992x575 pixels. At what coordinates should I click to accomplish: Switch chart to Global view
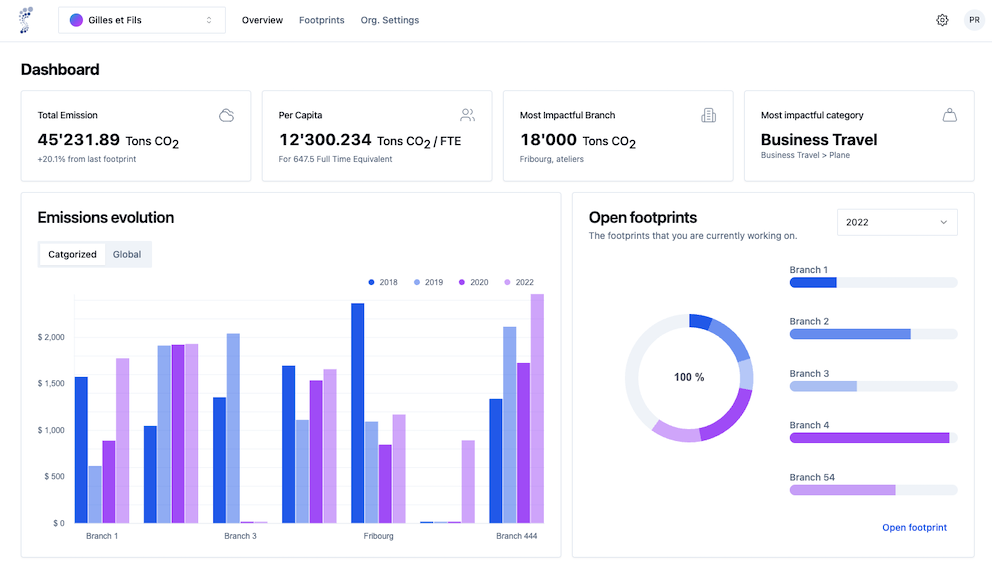coord(127,254)
